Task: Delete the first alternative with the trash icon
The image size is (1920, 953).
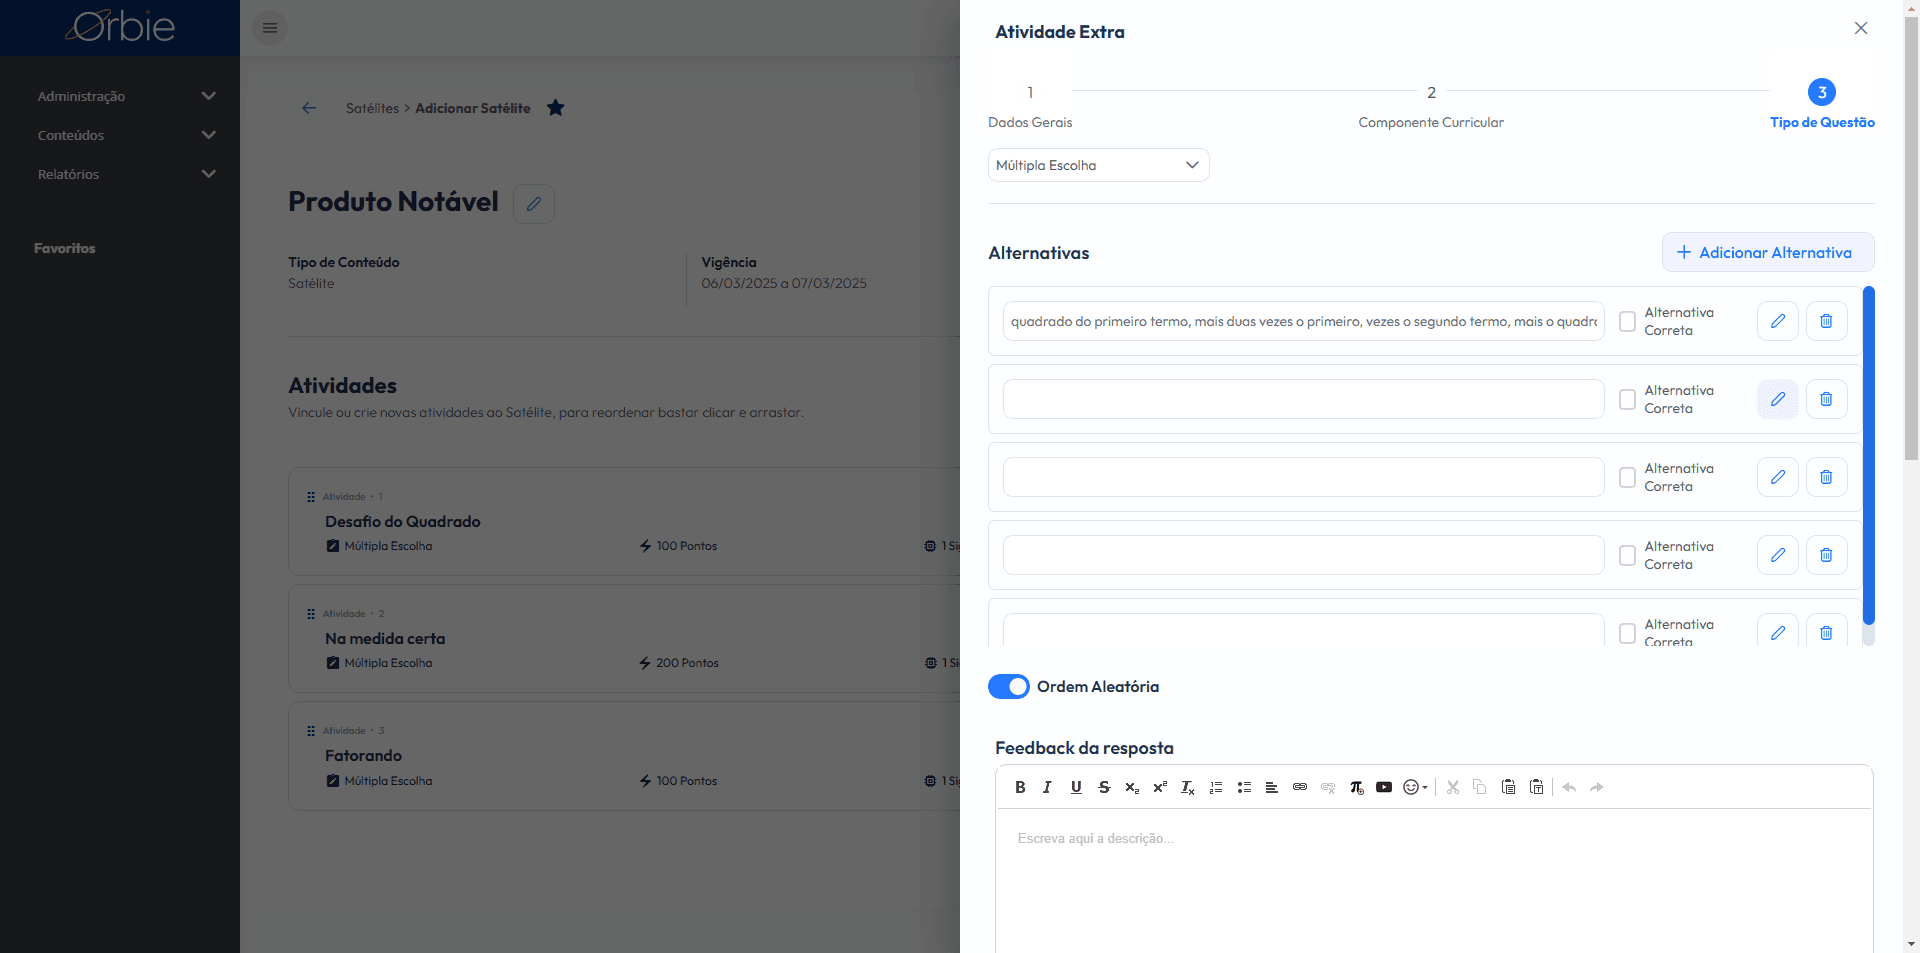Action: [x=1826, y=321]
